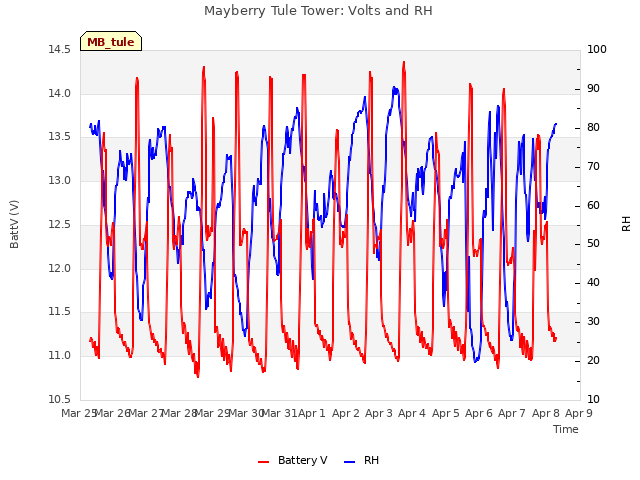Screen dimensions: 640x480
Task: Click the Mar 25 date label
Action: click(79, 413)
